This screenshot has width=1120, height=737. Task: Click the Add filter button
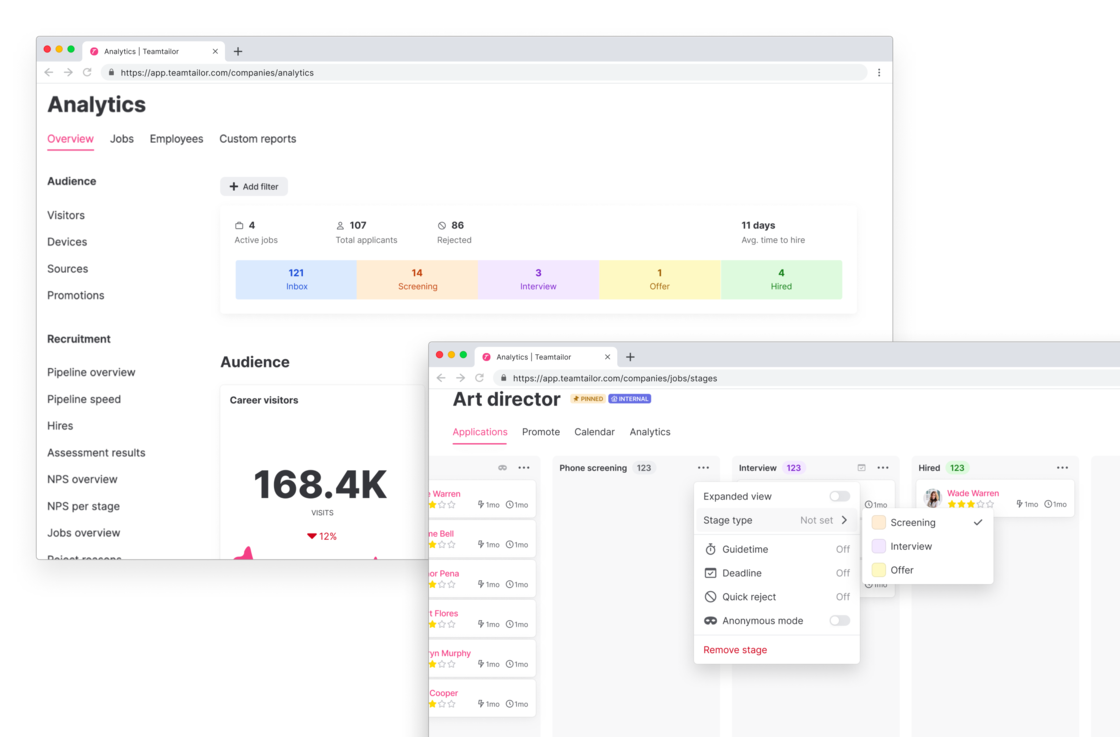pos(253,186)
